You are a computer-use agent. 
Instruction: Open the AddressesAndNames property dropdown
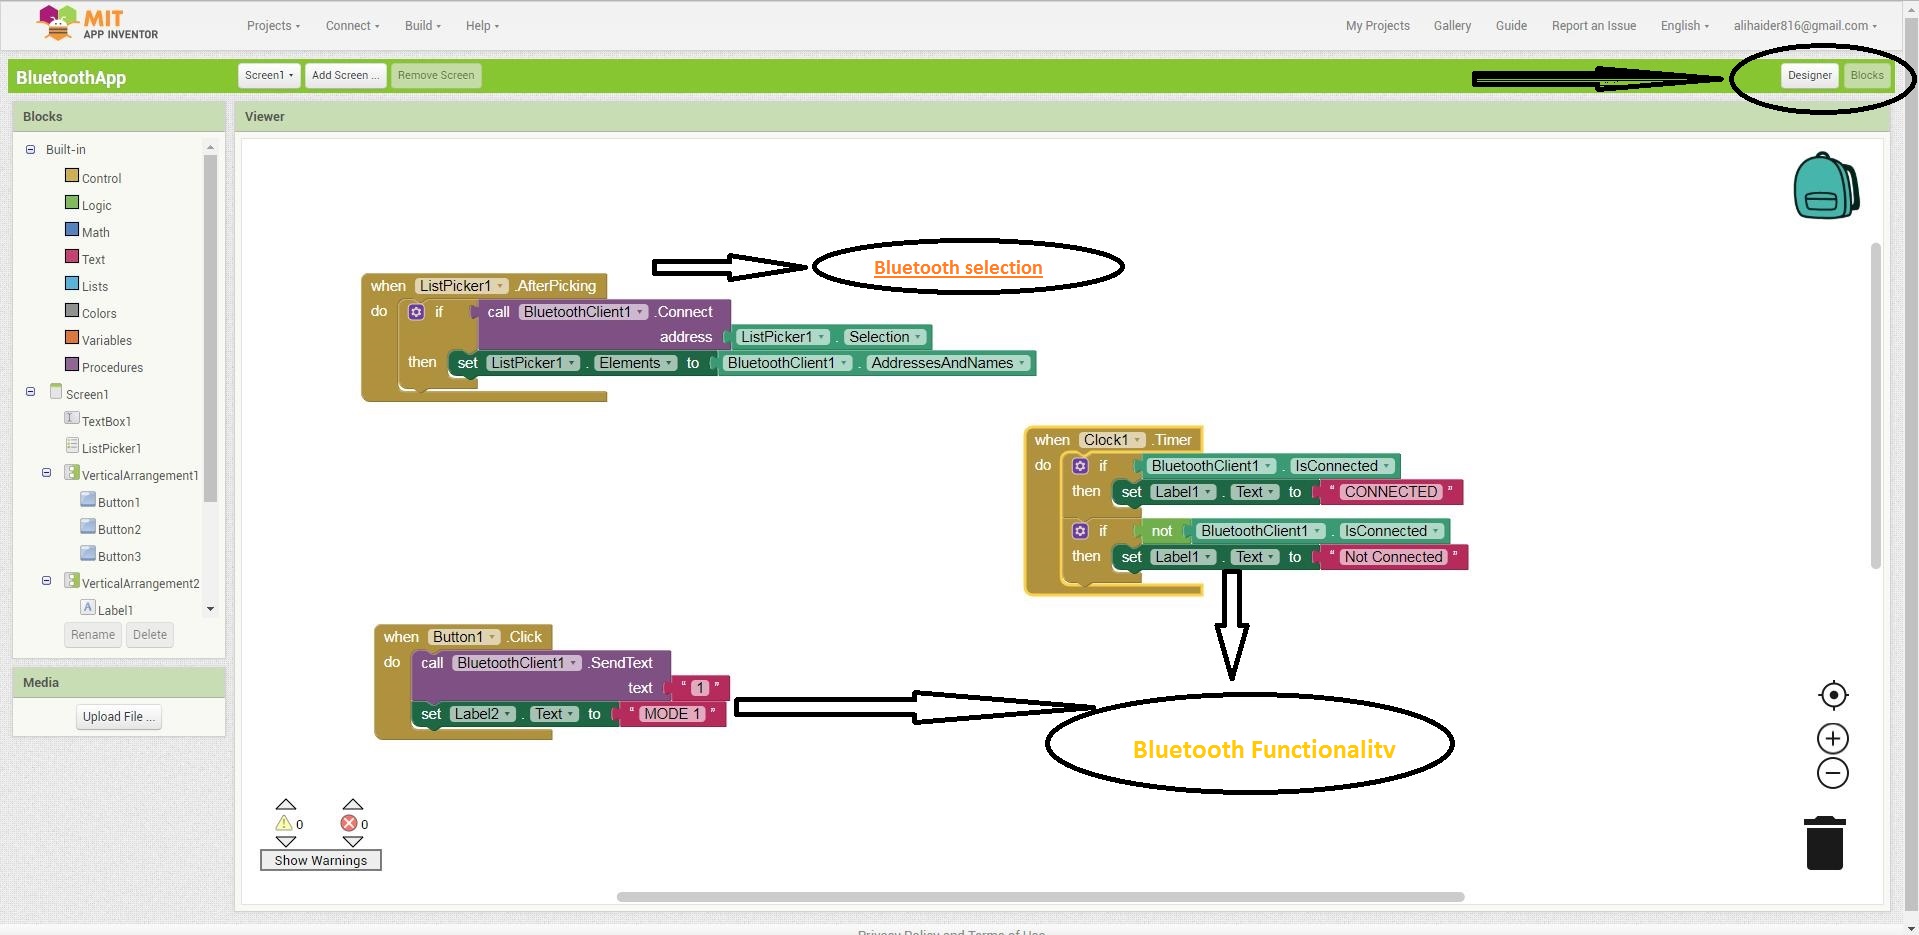pos(949,363)
